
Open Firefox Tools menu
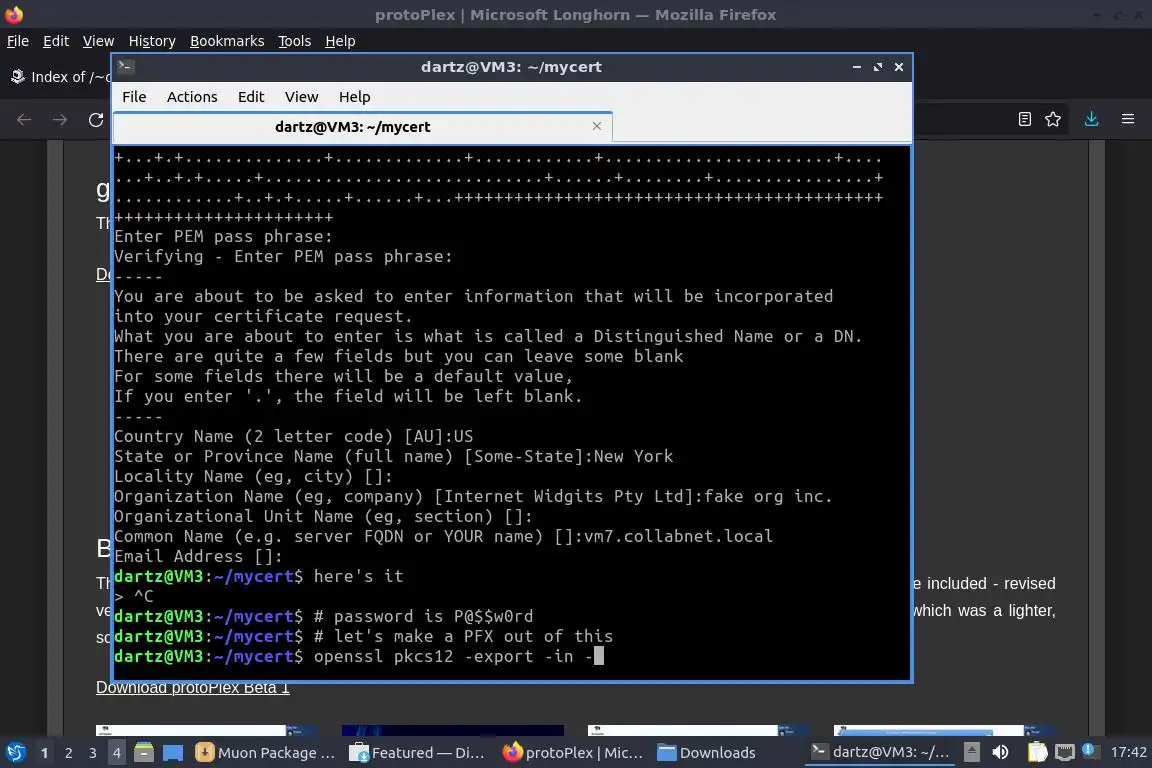[295, 41]
